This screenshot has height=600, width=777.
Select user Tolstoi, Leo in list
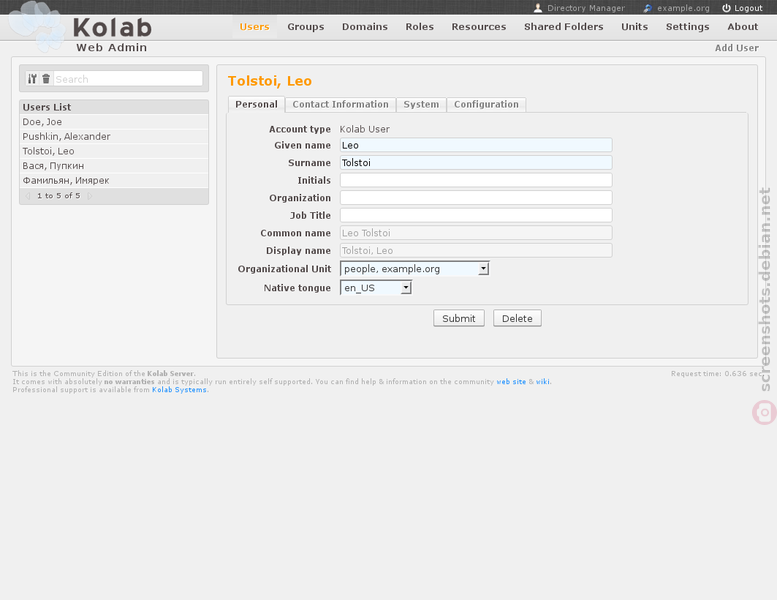point(114,151)
